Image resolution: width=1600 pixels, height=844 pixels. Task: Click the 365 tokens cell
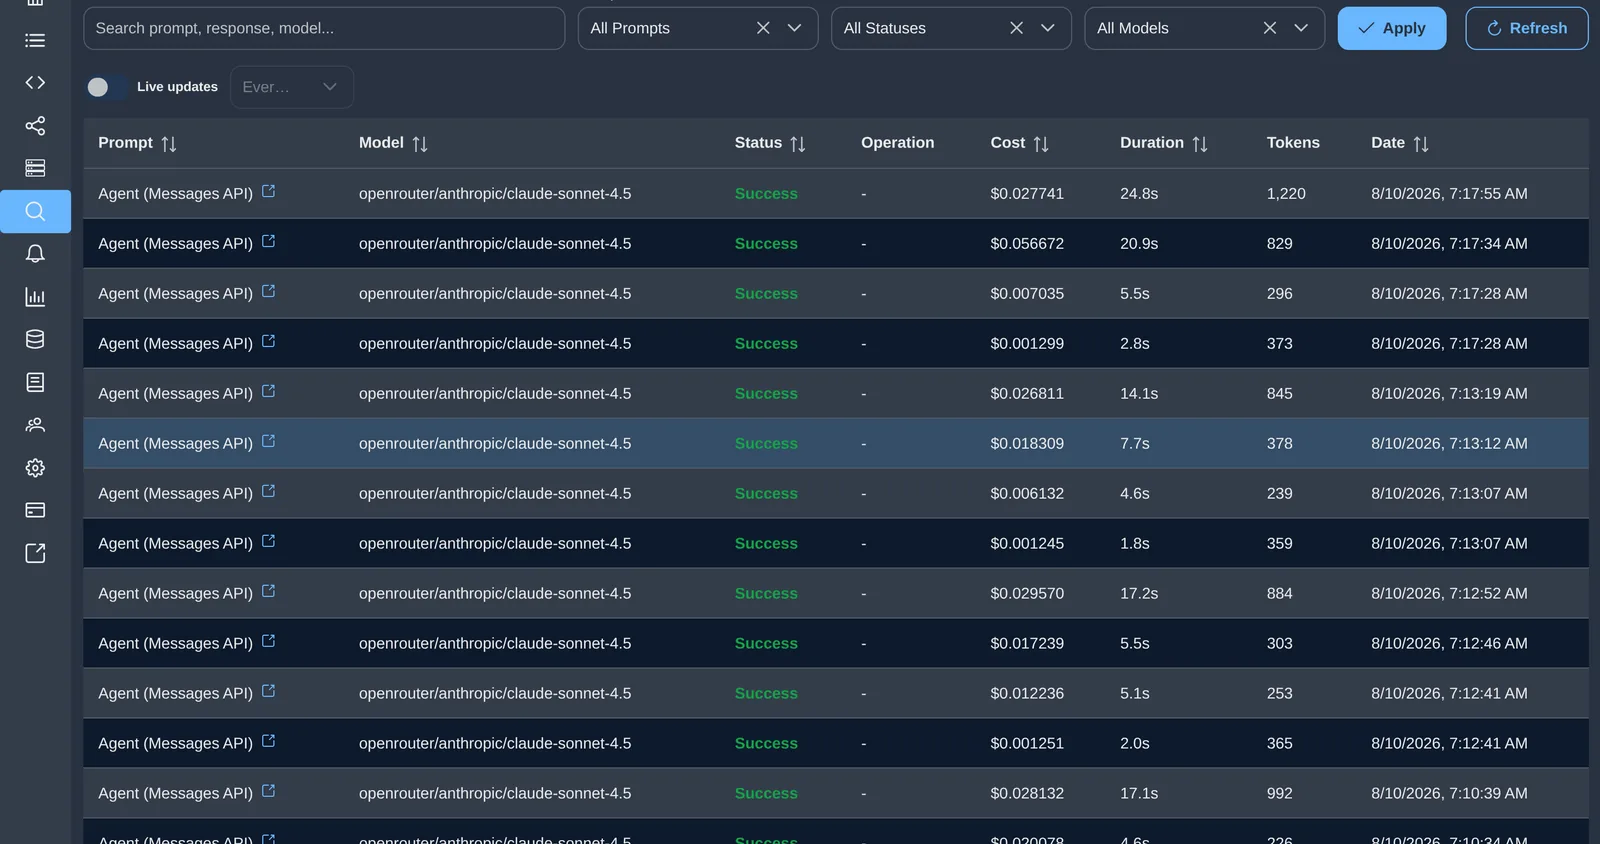point(1280,743)
